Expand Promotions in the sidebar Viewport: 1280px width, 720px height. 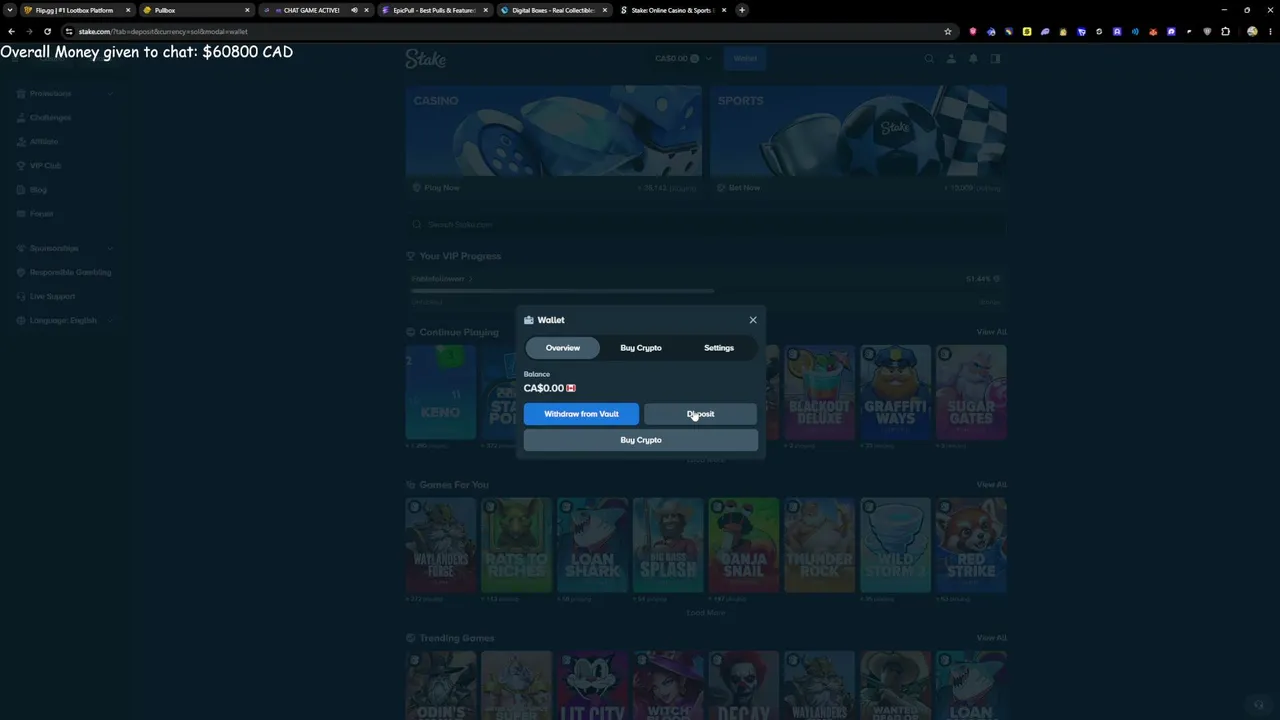(x=64, y=93)
